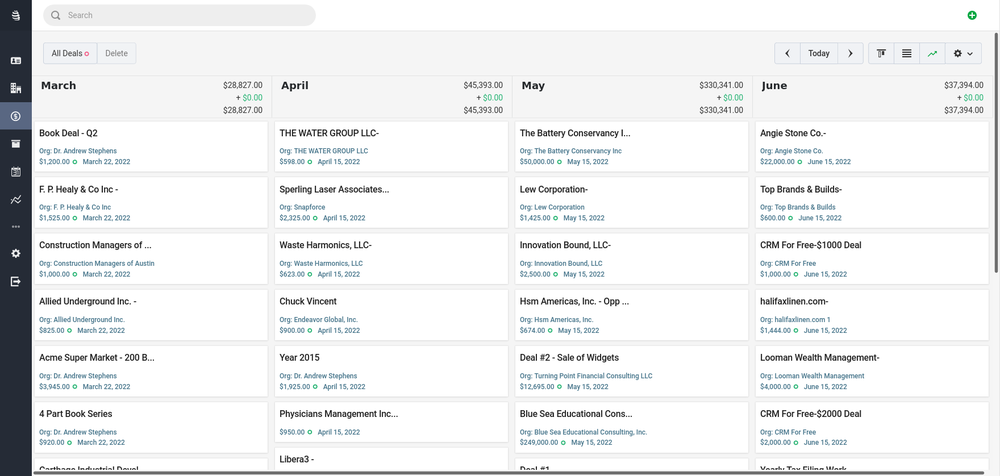Open the Lew Corporation- deal title

pos(554,190)
